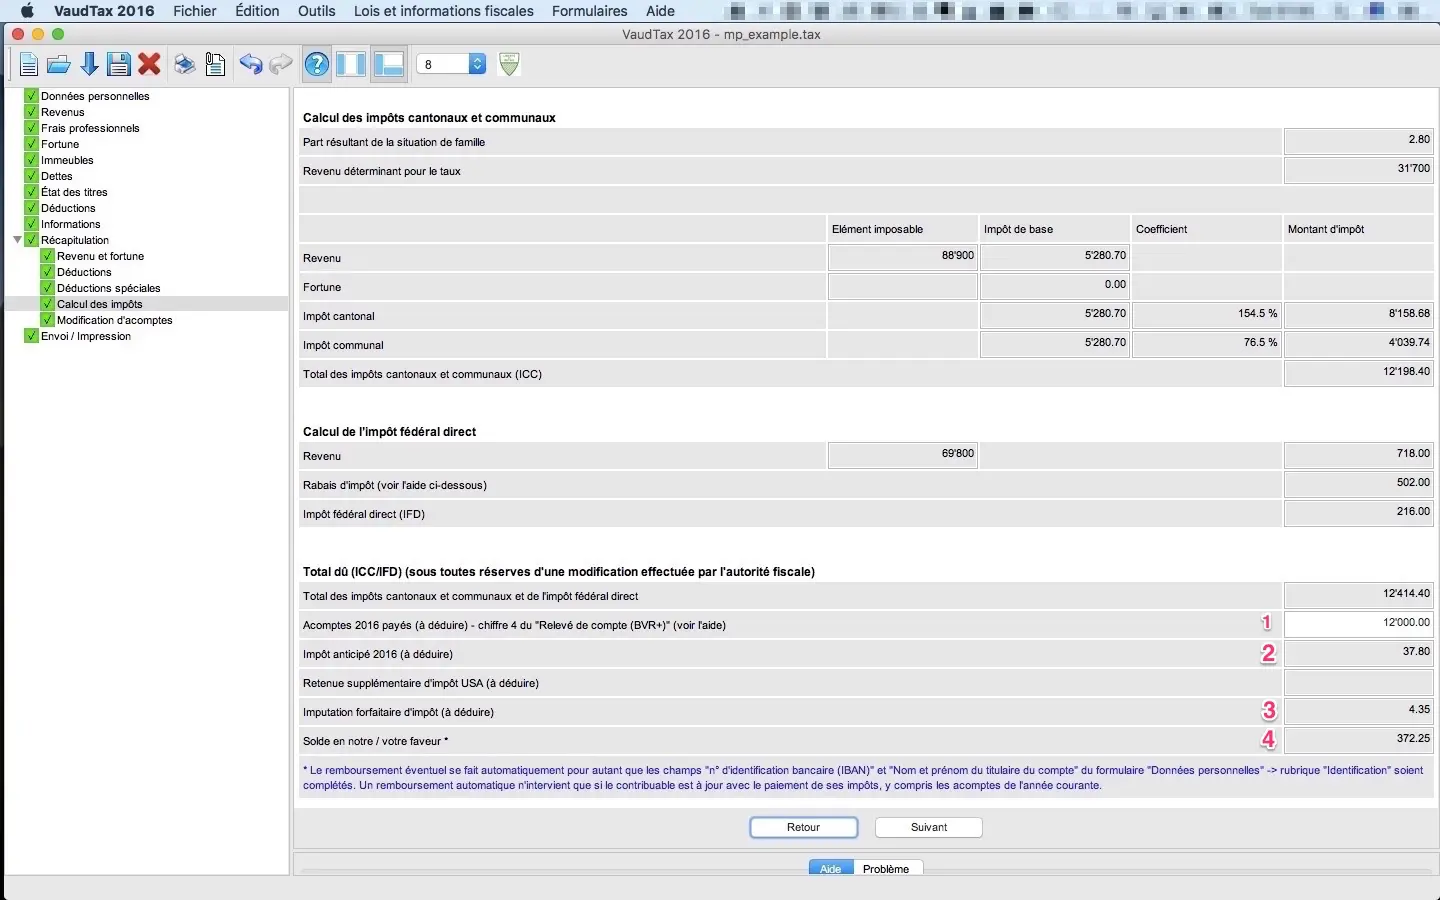Redo the last undone action
1440x900 pixels.
281,65
